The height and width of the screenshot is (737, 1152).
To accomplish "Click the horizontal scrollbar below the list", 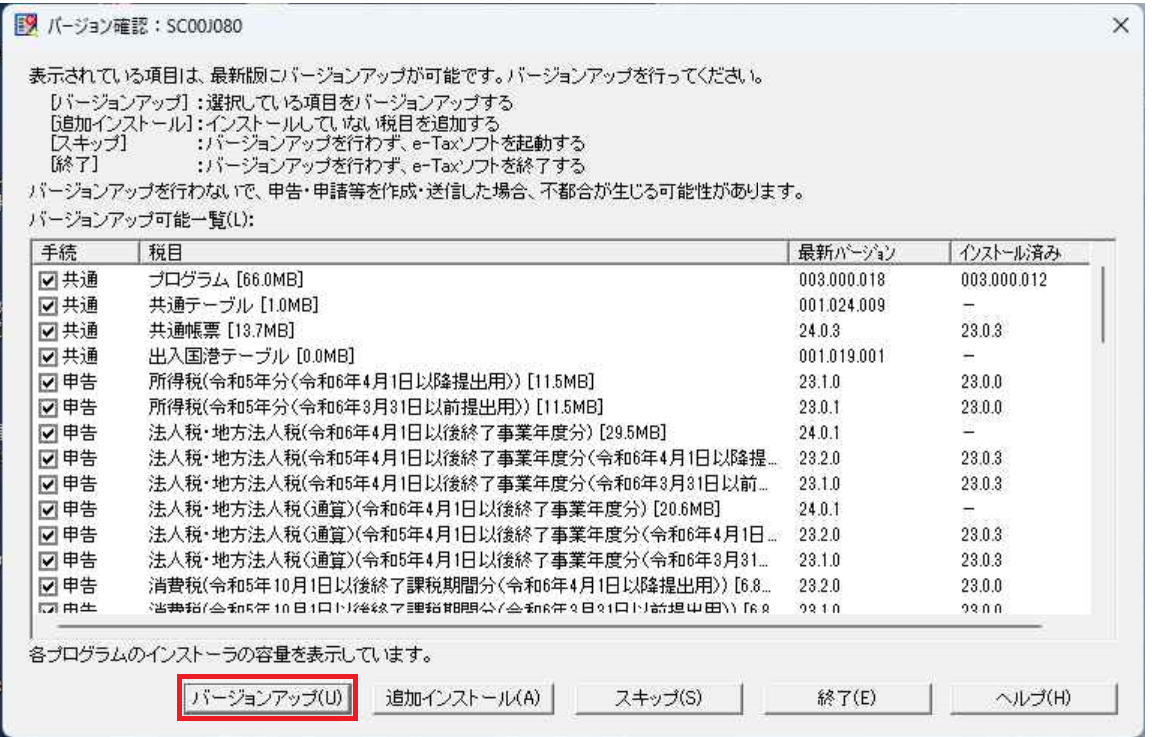I will pyautogui.click(x=540, y=626).
